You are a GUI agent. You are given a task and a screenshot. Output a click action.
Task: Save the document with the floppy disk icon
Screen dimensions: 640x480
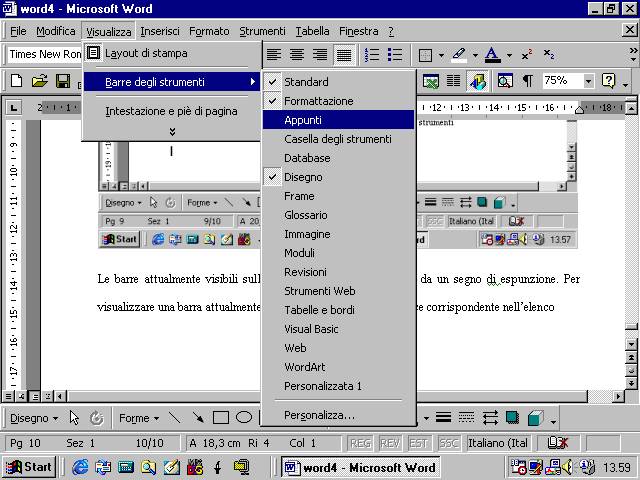[63, 81]
